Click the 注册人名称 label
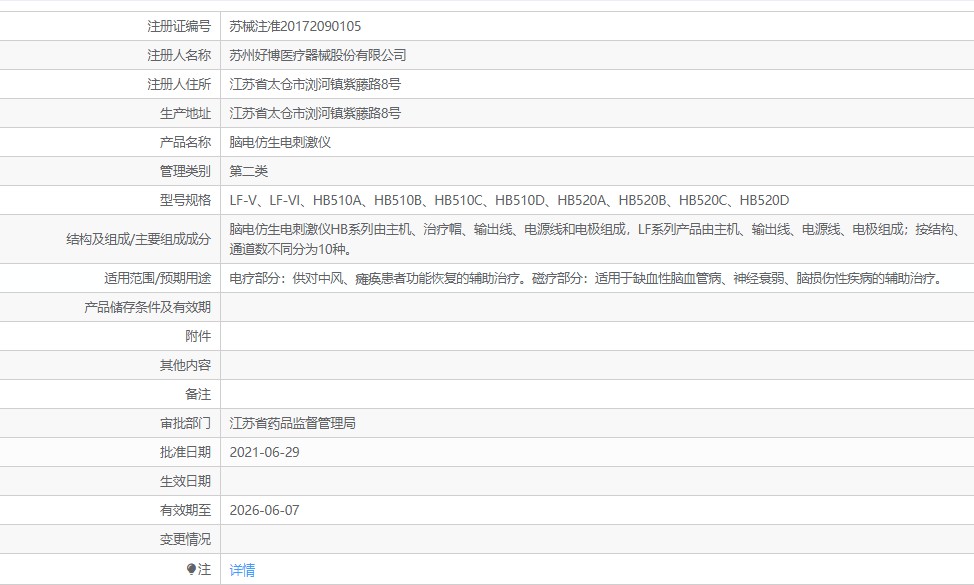 point(179,55)
